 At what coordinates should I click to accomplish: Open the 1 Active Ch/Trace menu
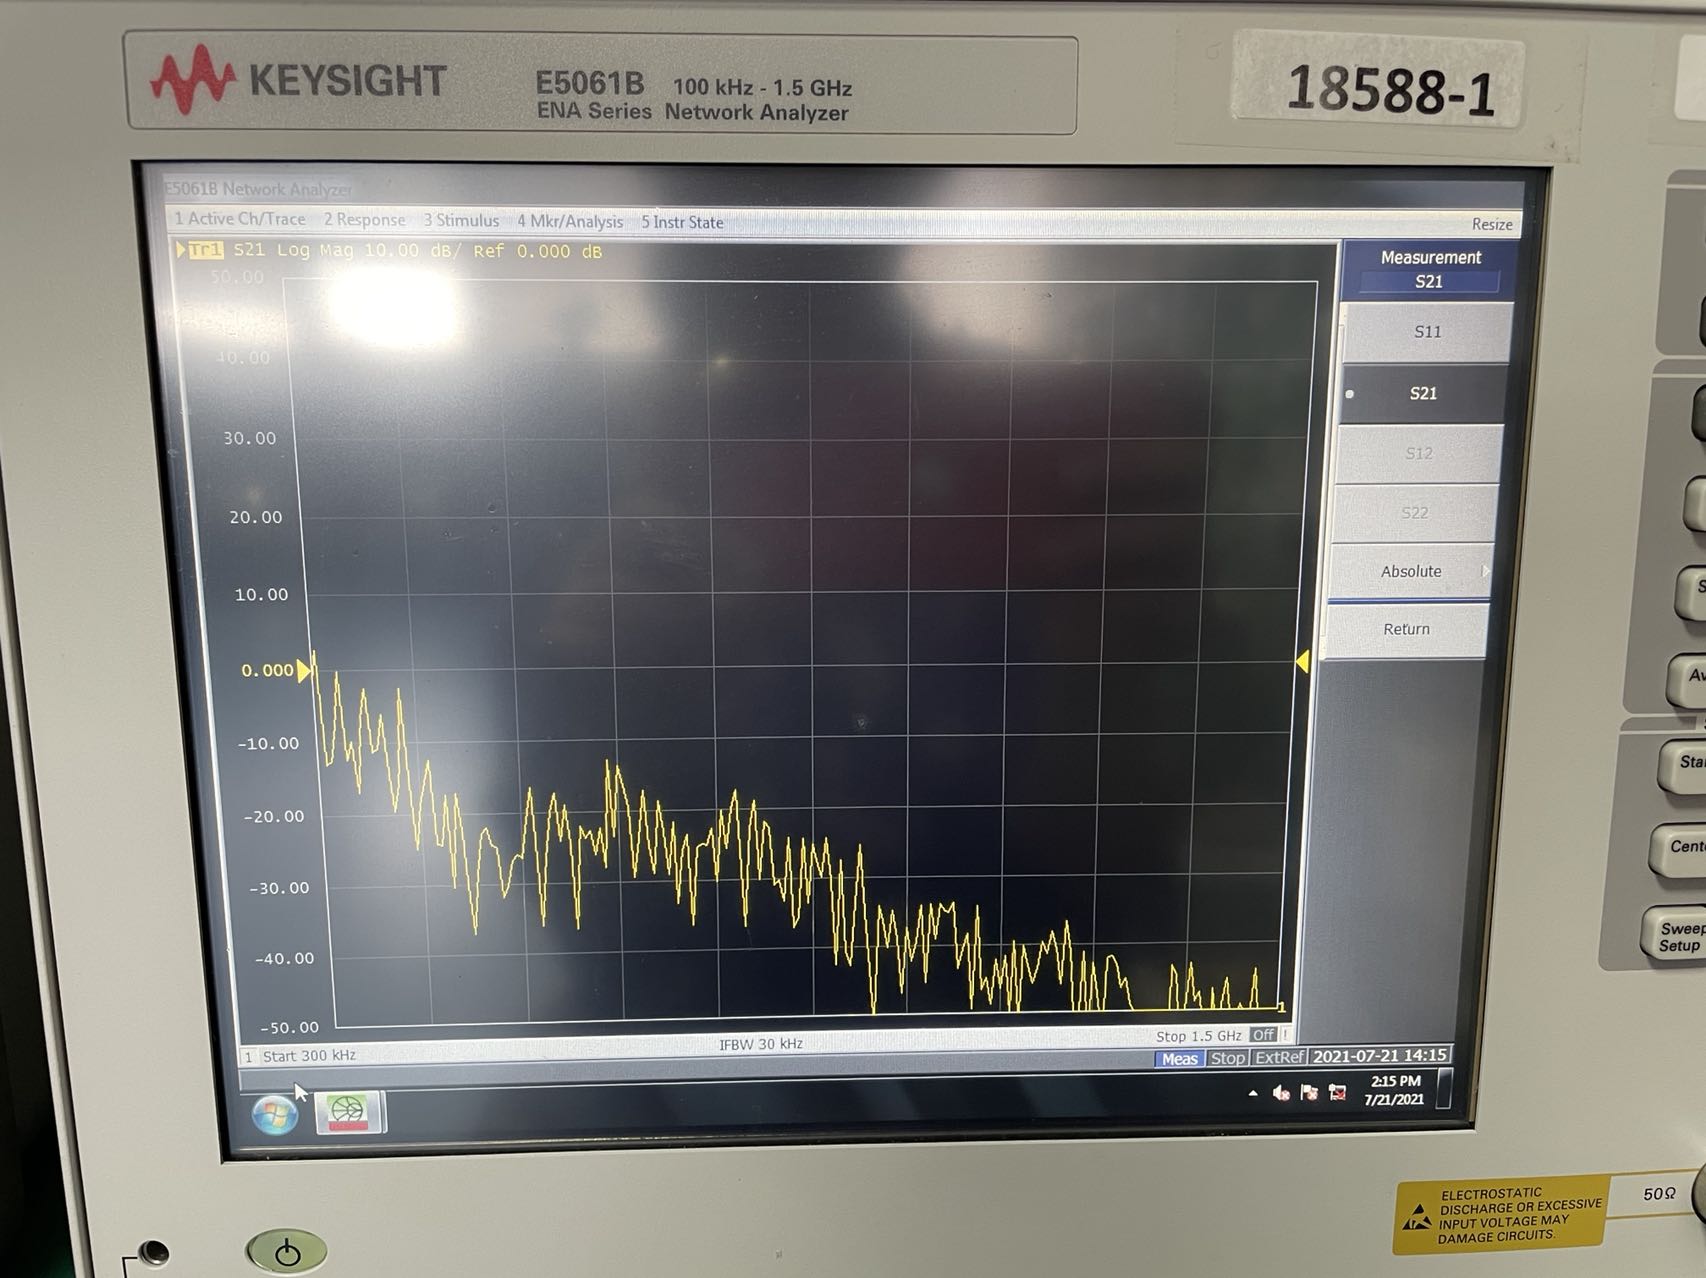tap(240, 219)
